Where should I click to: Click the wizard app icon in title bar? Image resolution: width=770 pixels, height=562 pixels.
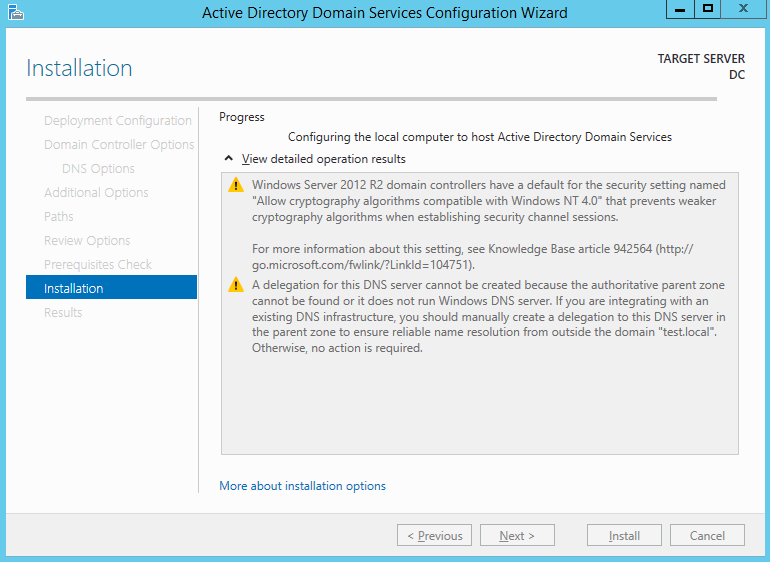pyautogui.click(x=16, y=12)
